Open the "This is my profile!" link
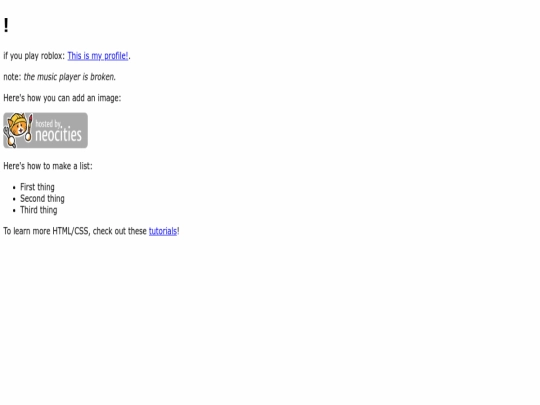 (98, 56)
